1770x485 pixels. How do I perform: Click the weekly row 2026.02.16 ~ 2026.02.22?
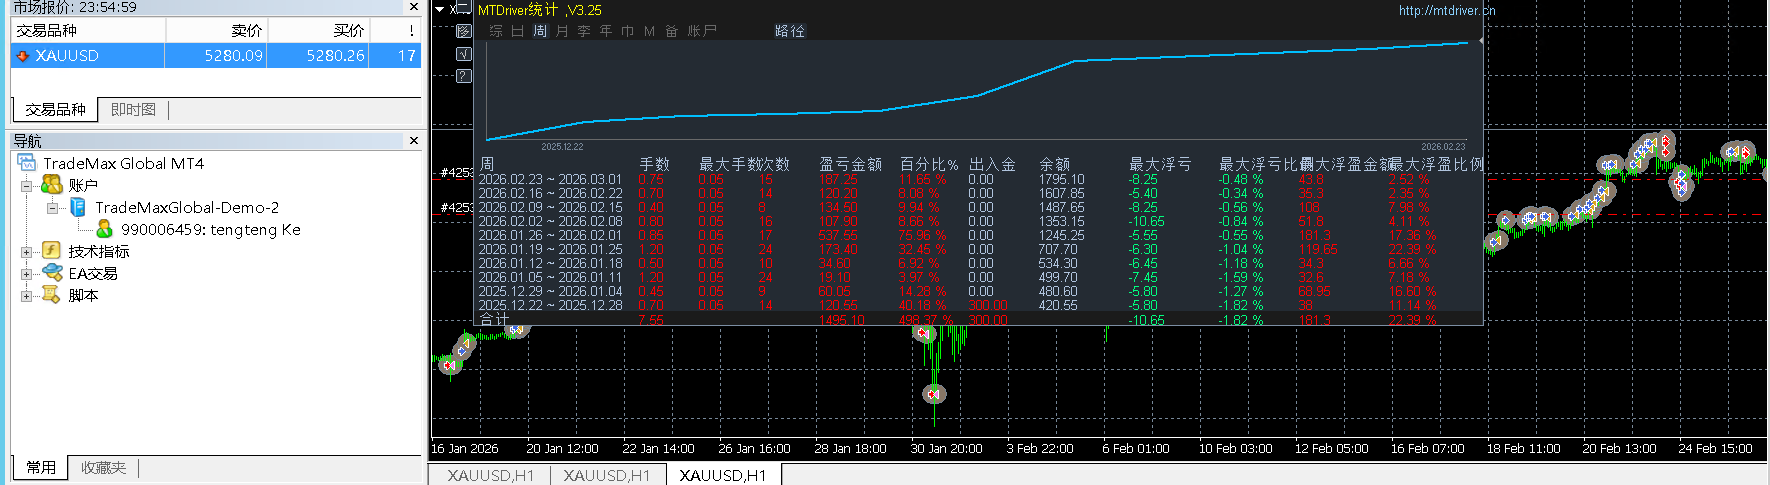click(x=550, y=194)
